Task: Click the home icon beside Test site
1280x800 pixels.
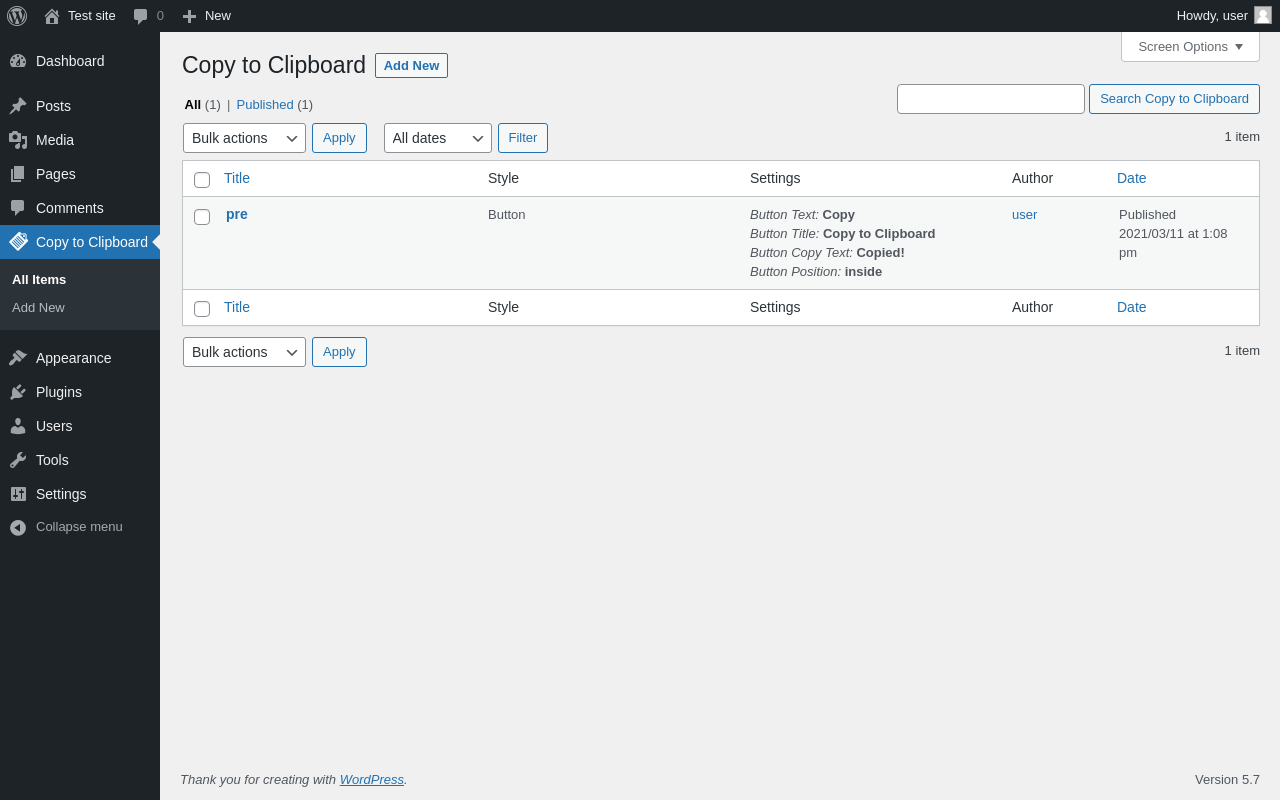Action: (x=52, y=16)
